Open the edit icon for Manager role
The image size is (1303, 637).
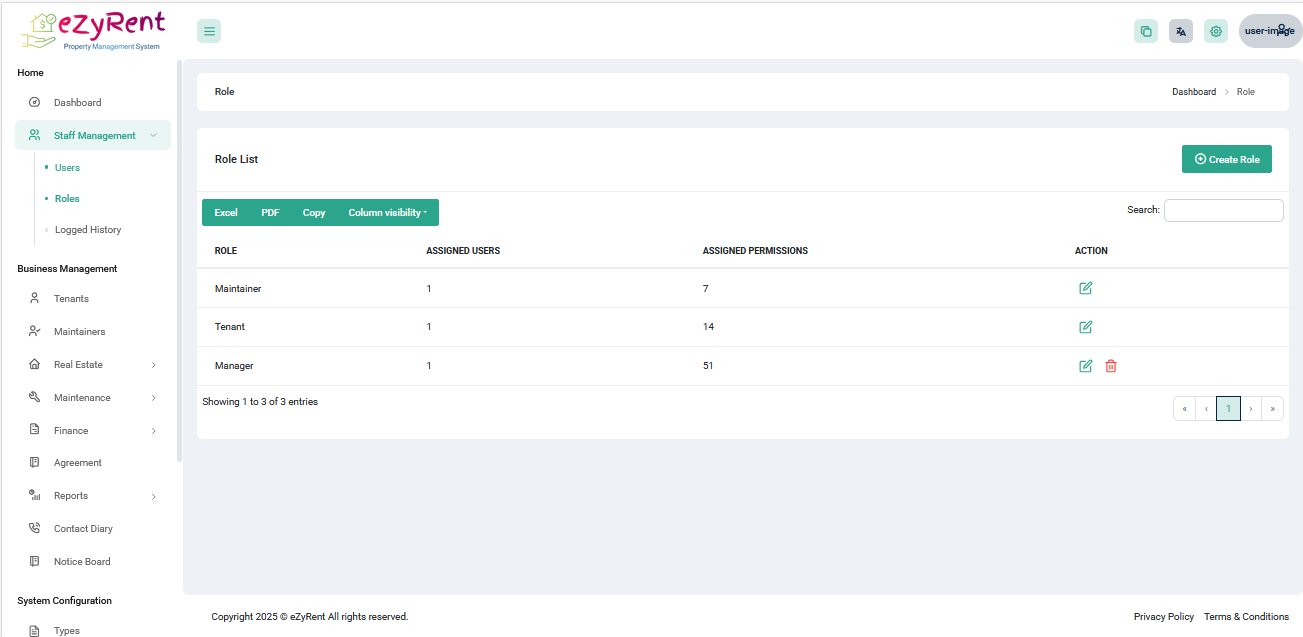point(1085,366)
